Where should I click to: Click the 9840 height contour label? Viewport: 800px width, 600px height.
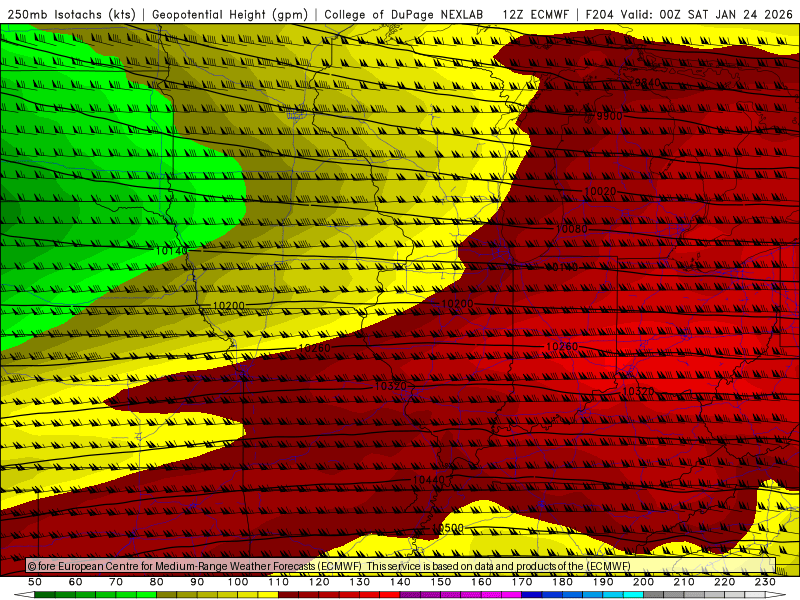(x=645, y=82)
